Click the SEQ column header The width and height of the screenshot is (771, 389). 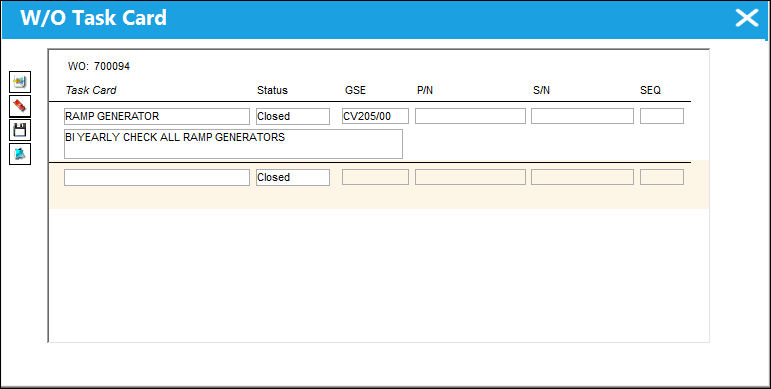click(x=651, y=90)
